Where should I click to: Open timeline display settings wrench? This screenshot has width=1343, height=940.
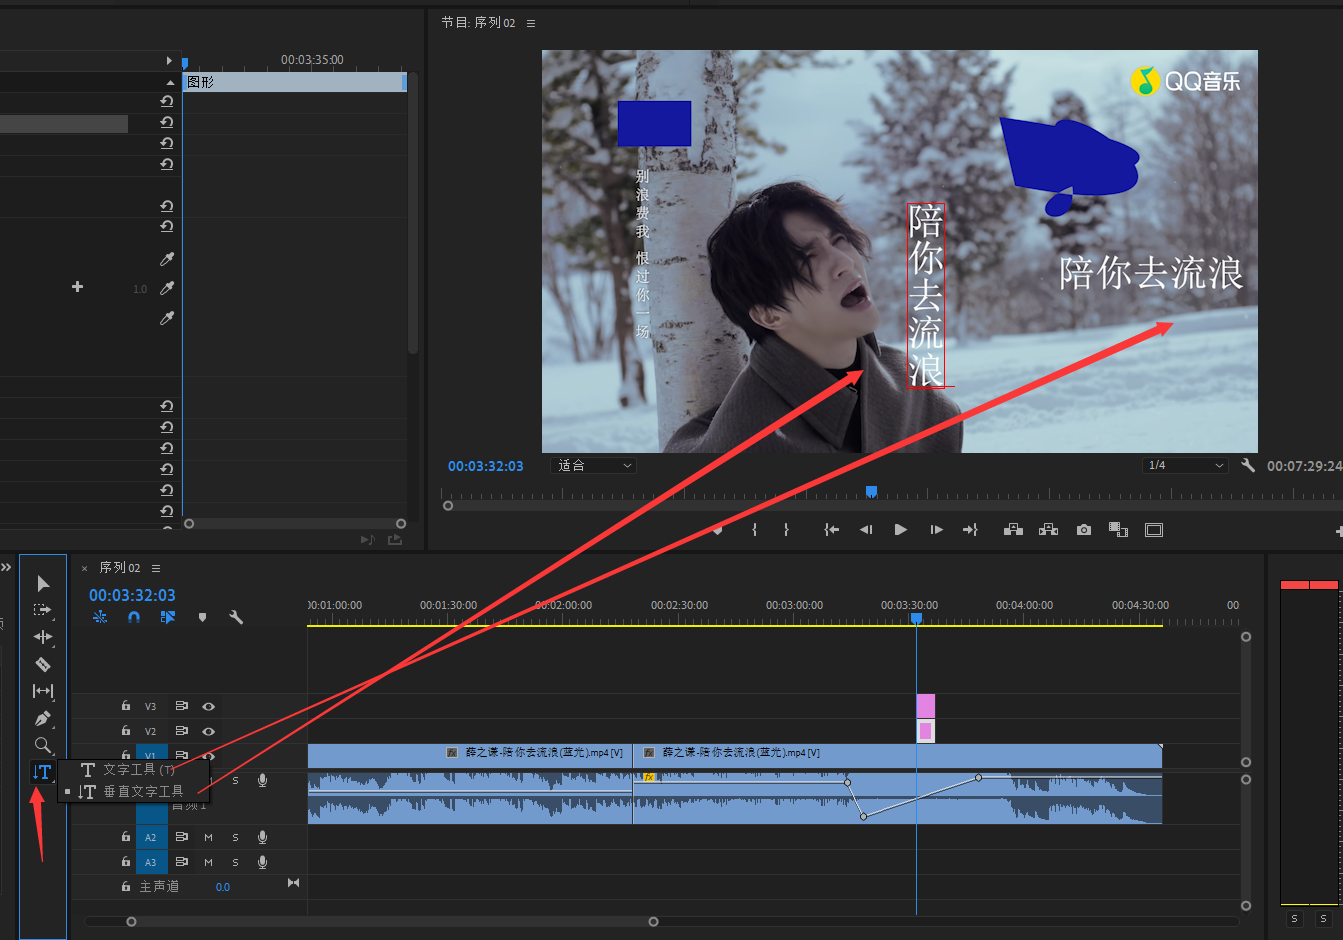click(236, 617)
